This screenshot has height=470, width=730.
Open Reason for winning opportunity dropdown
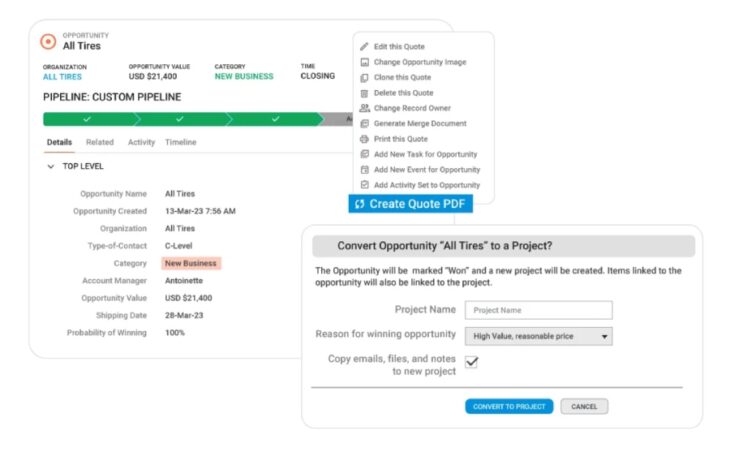tap(539, 336)
